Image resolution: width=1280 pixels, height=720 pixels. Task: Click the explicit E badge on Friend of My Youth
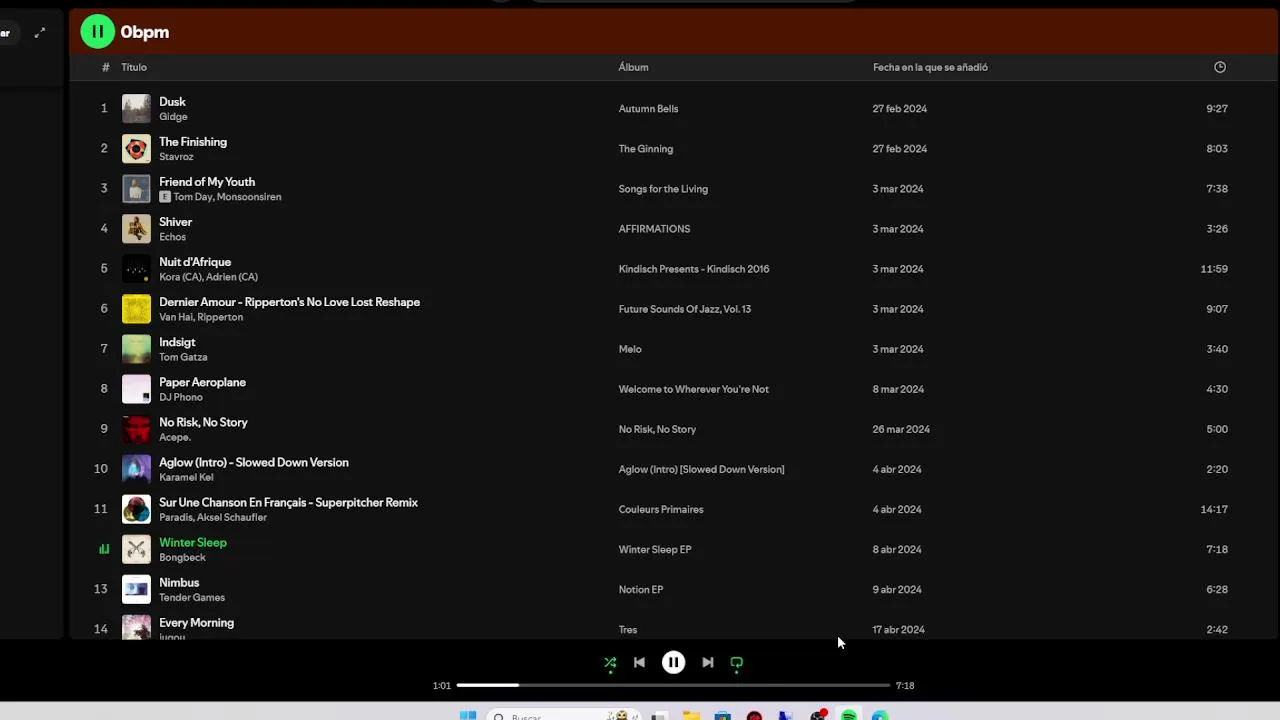tap(165, 197)
